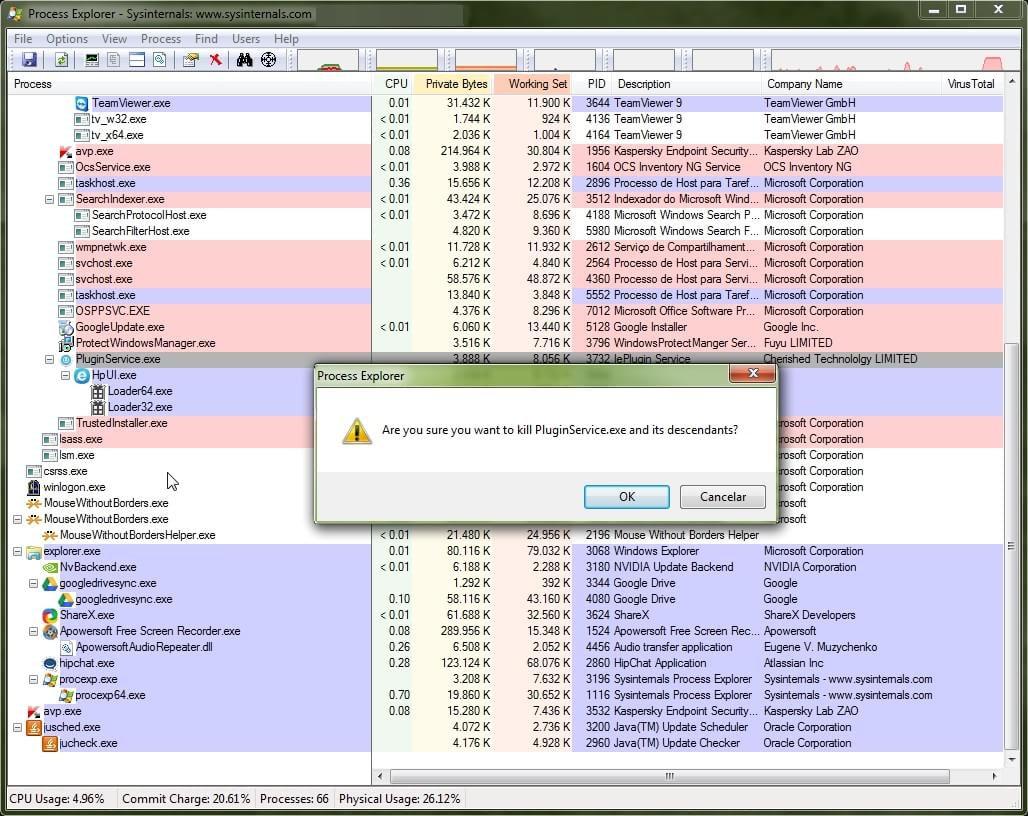Click the horizontal scrollbar thumb

pyautogui.click(x=669, y=777)
